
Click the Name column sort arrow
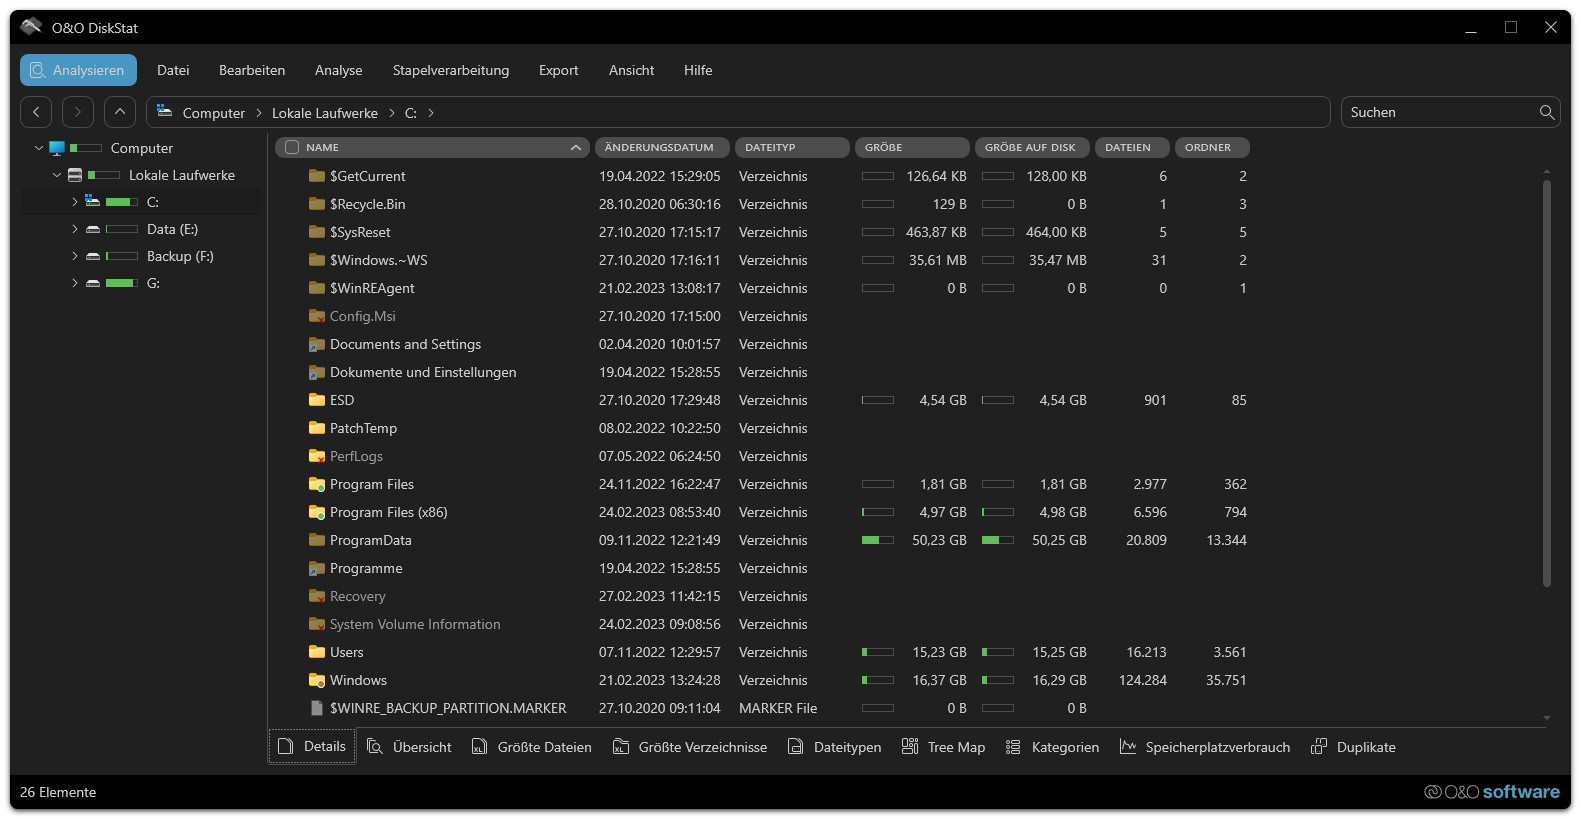click(x=576, y=148)
